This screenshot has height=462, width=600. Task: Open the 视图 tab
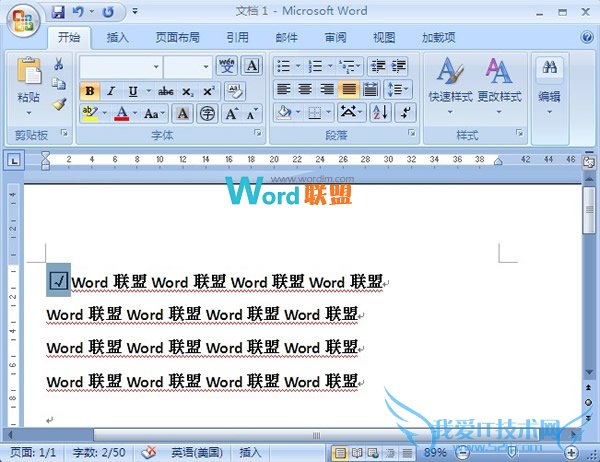pos(384,38)
